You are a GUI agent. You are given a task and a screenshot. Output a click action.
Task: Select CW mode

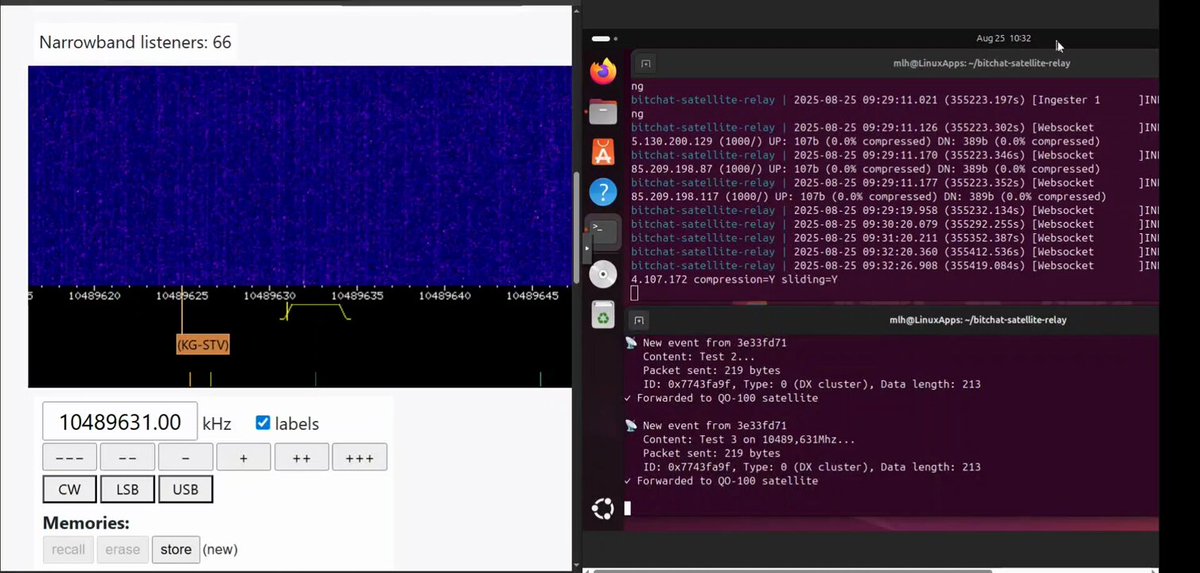tap(70, 489)
